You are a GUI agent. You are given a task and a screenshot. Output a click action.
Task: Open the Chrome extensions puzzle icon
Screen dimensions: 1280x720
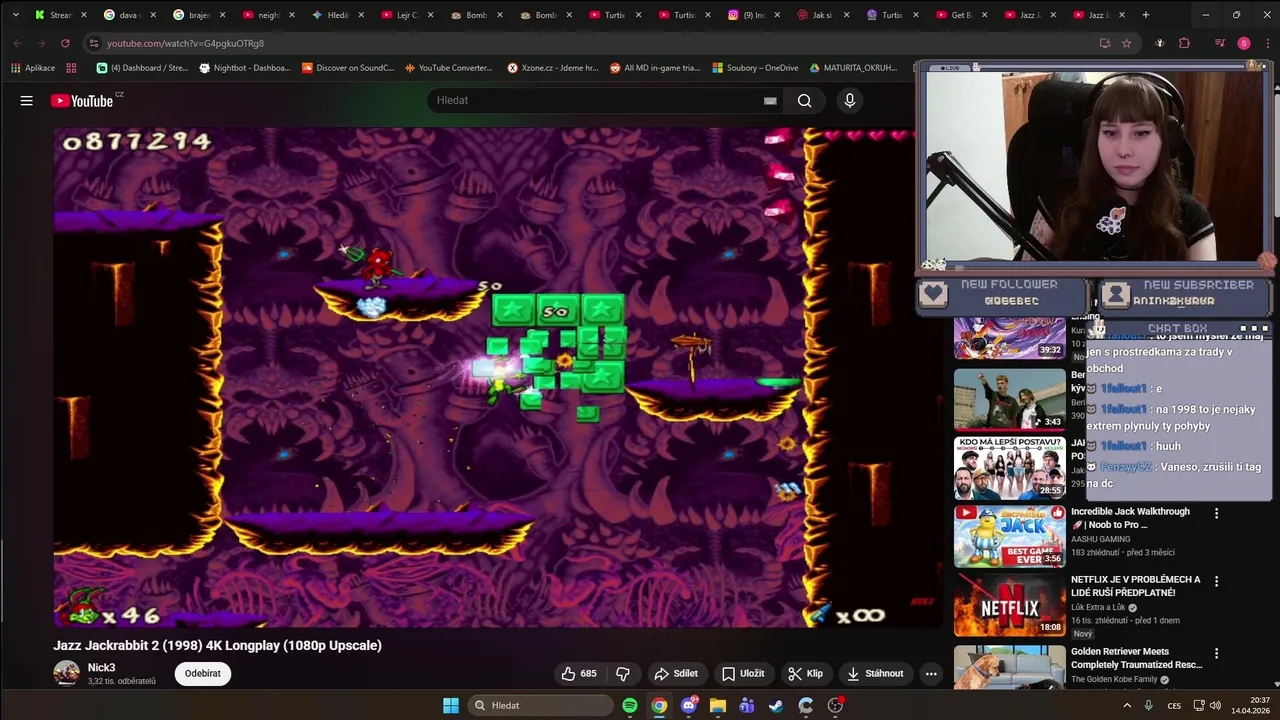pyautogui.click(x=1184, y=43)
